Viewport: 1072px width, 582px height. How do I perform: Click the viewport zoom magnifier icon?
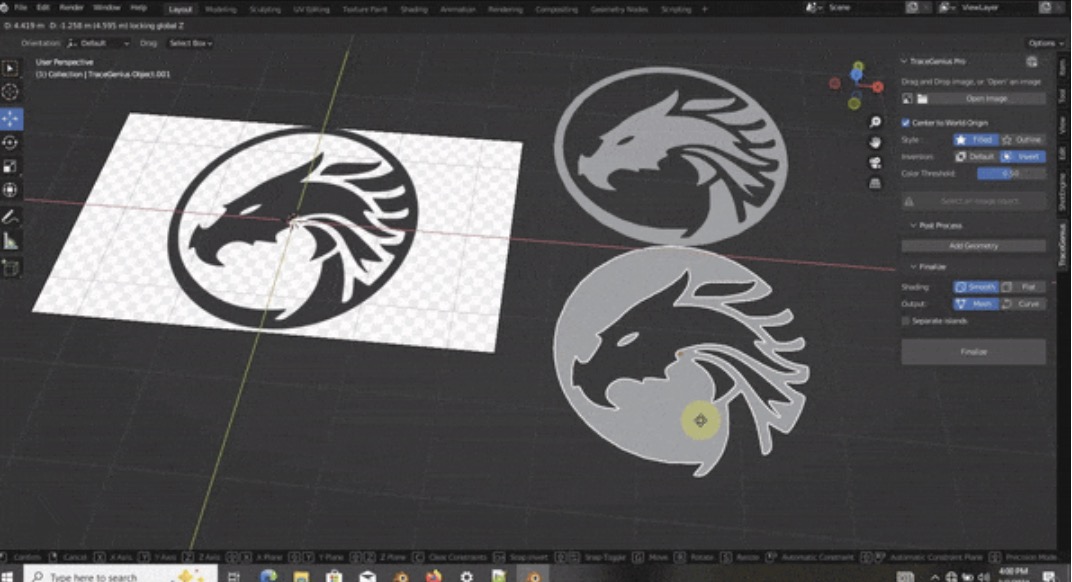point(875,122)
